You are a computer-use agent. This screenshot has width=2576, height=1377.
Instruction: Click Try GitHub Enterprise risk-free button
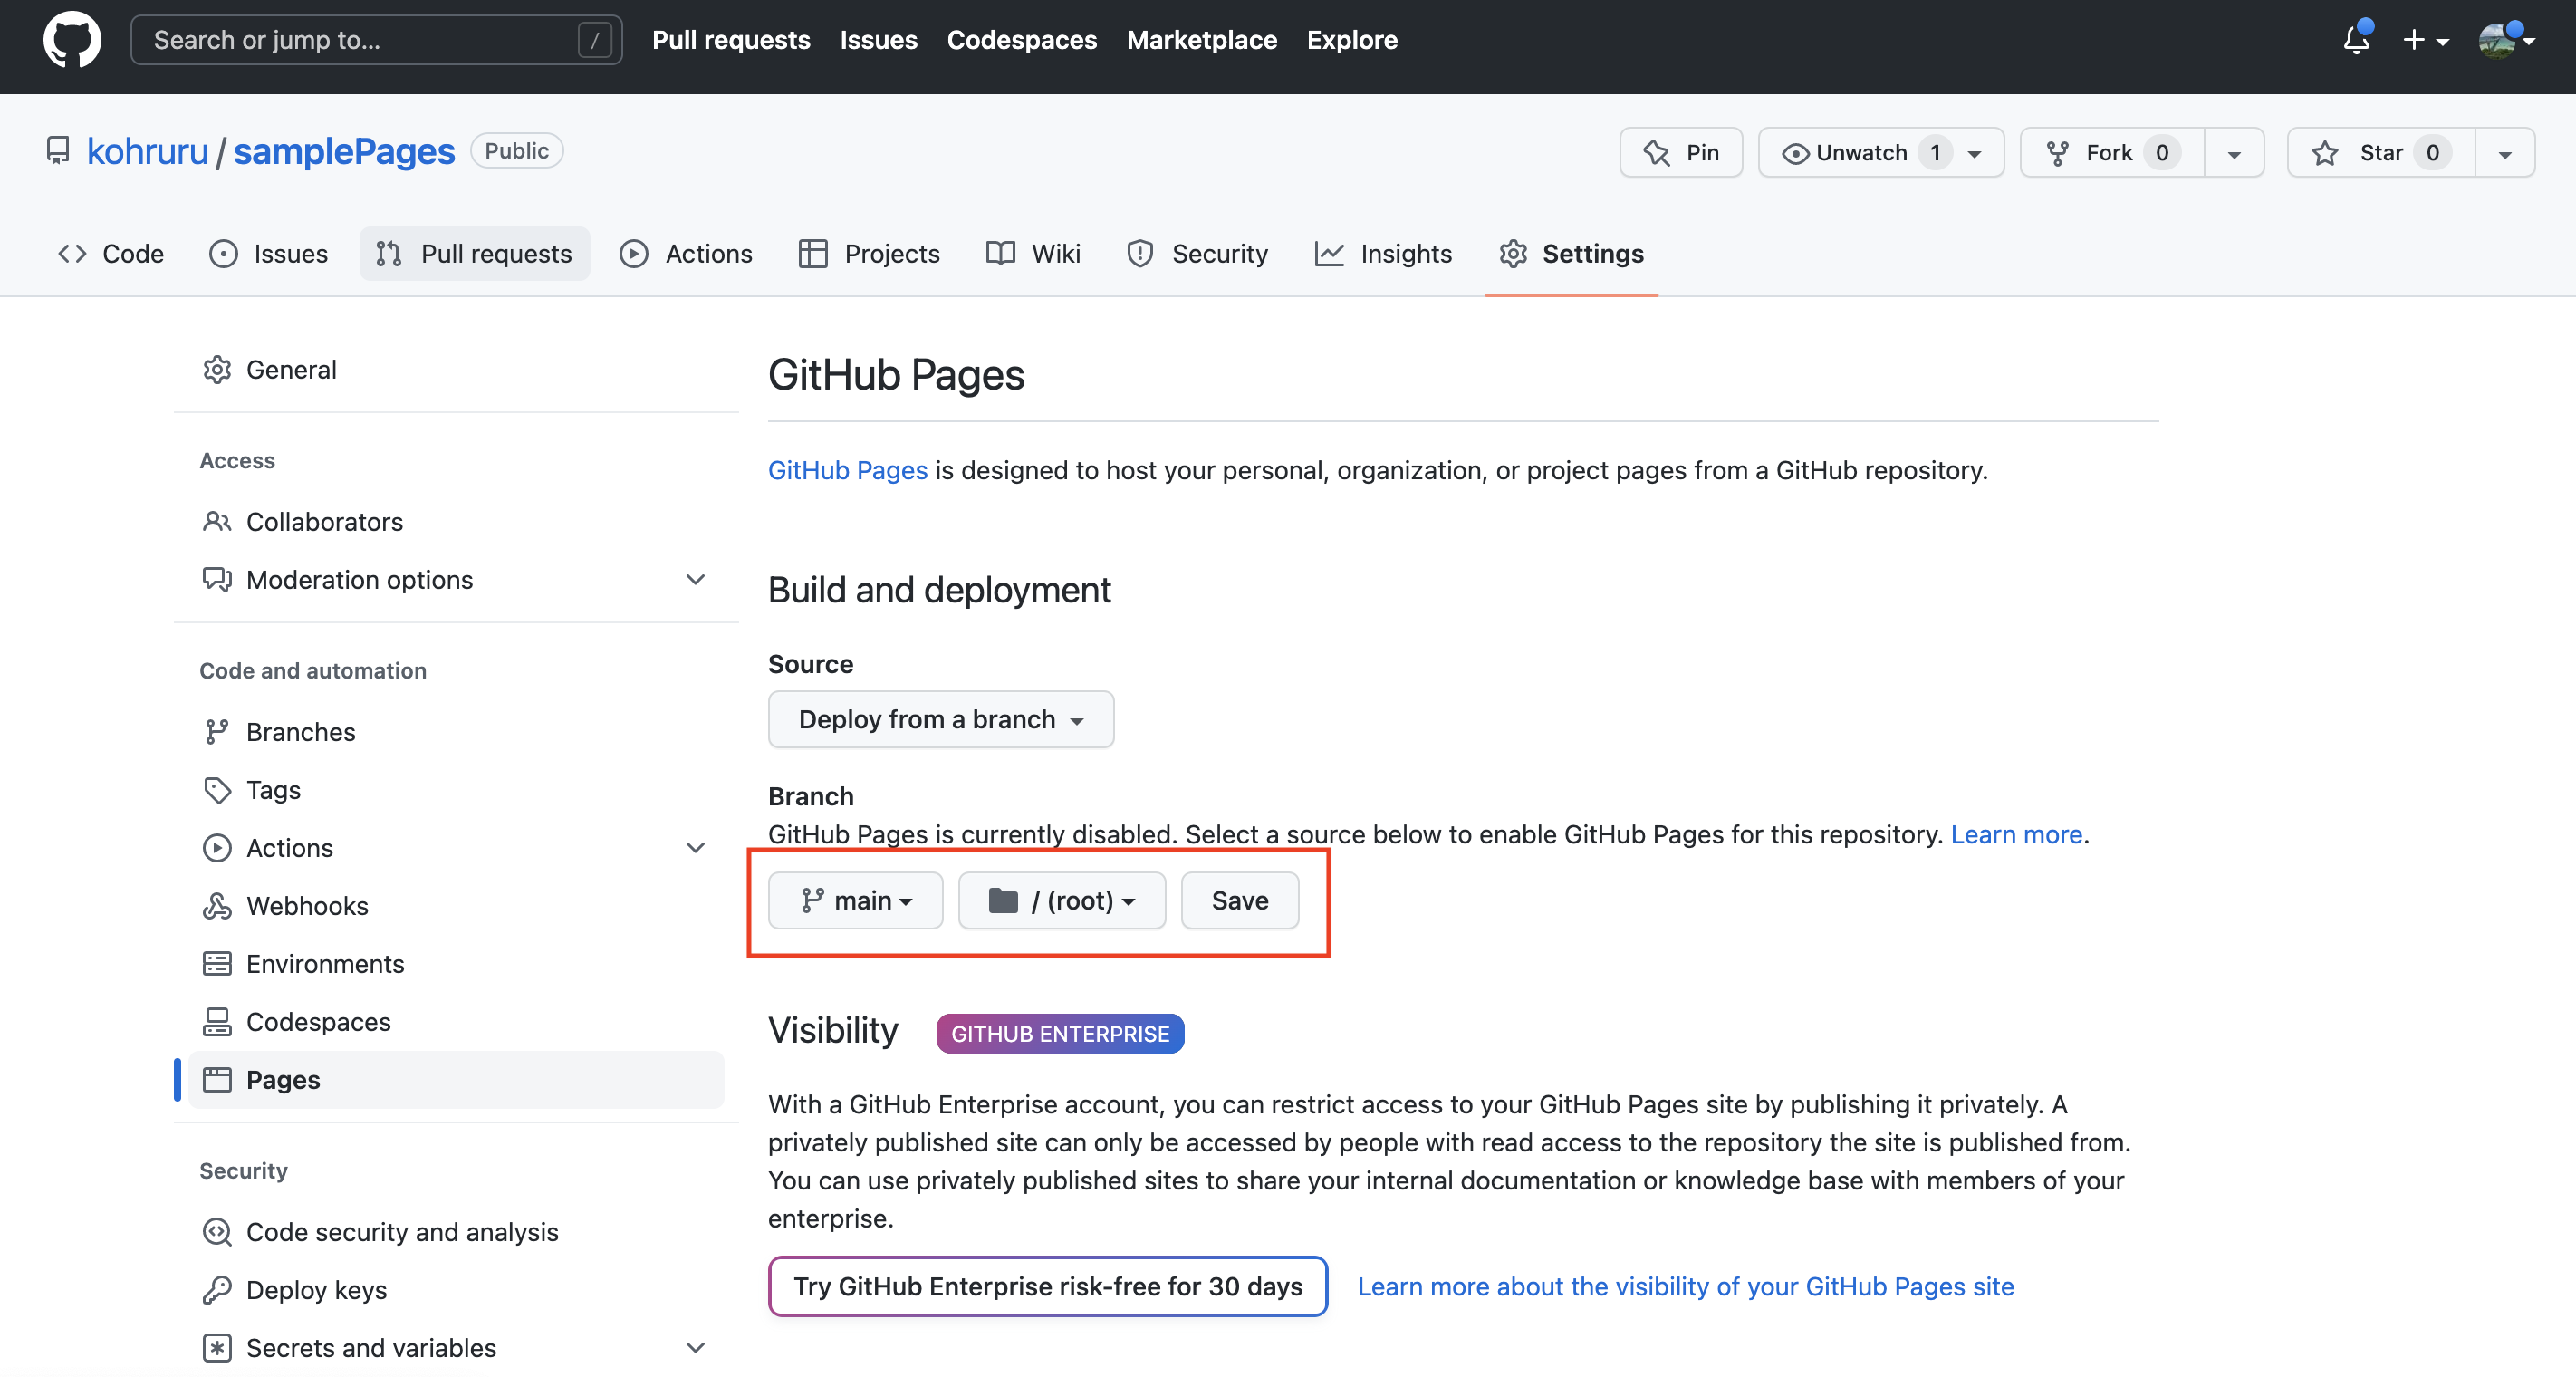(x=1047, y=1286)
